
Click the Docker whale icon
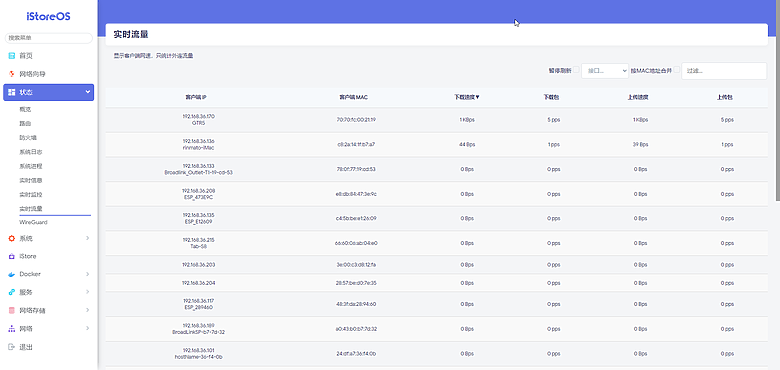pyautogui.click(x=12, y=274)
